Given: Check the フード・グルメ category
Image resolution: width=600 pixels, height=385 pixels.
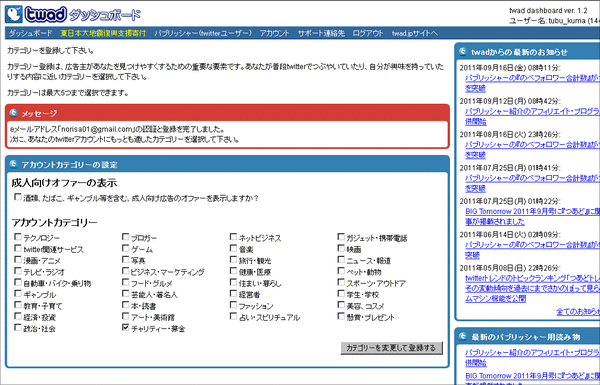Looking at the screenshot, I should [126, 282].
